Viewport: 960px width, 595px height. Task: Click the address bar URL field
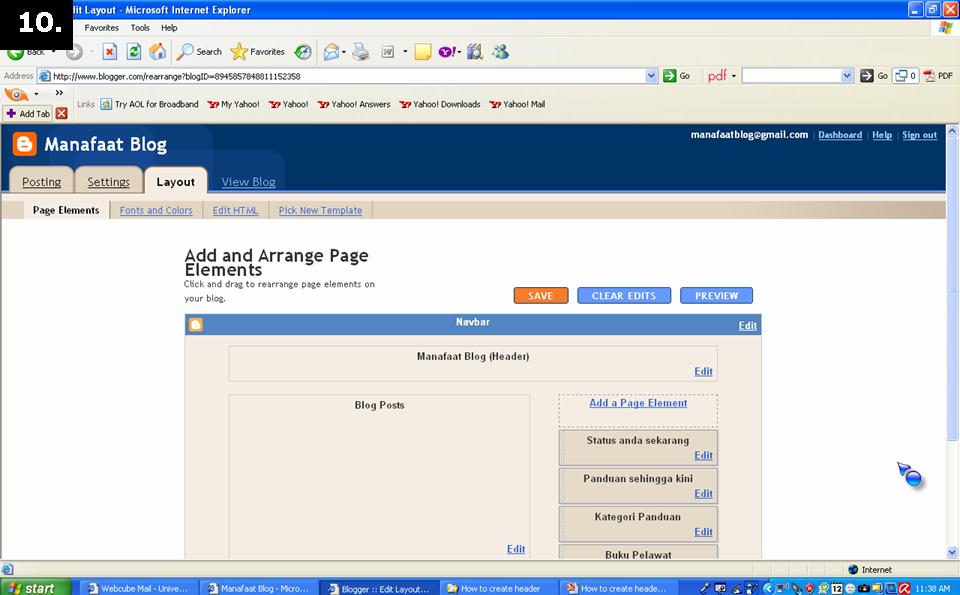347,76
